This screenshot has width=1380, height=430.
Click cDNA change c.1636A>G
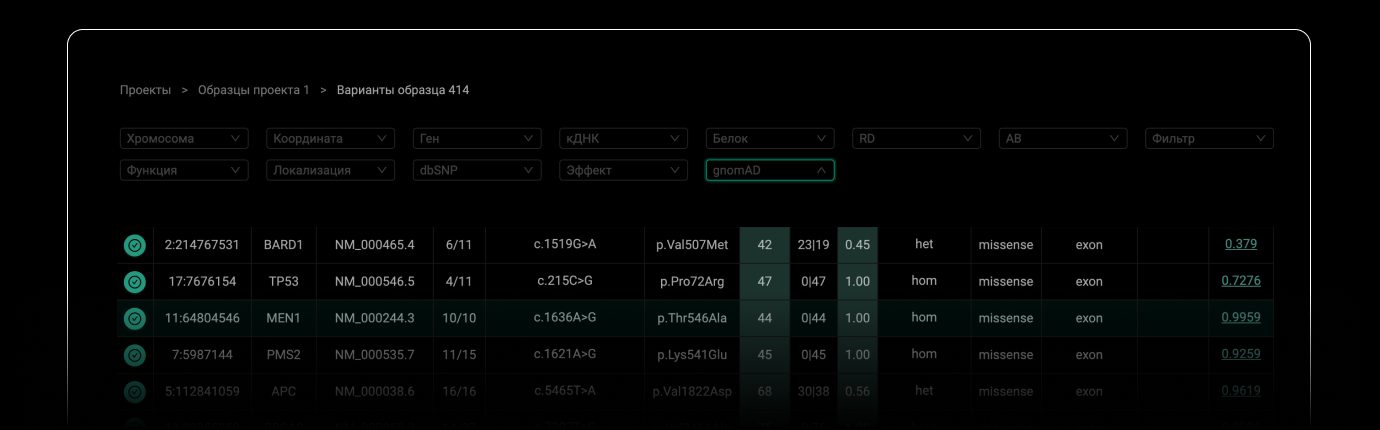point(565,318)
